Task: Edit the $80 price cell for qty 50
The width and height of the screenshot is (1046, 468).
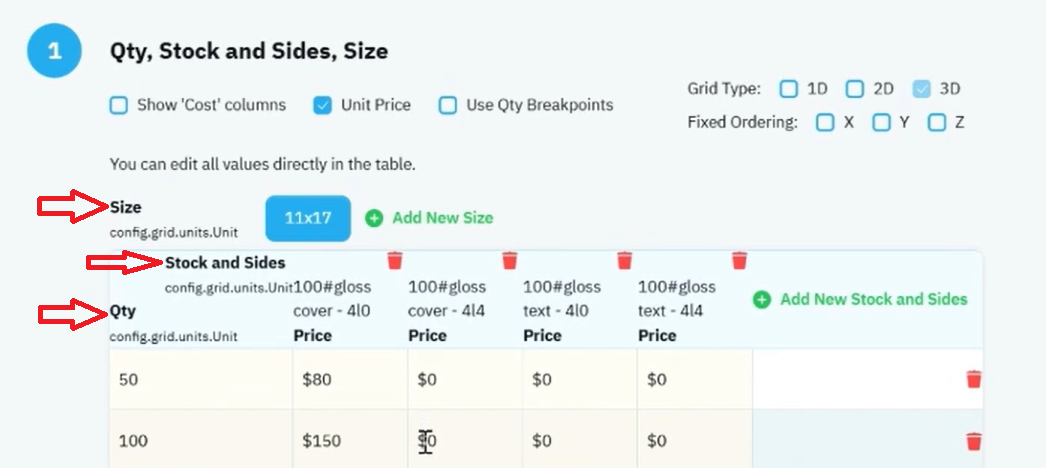Action: click(350, 379)
